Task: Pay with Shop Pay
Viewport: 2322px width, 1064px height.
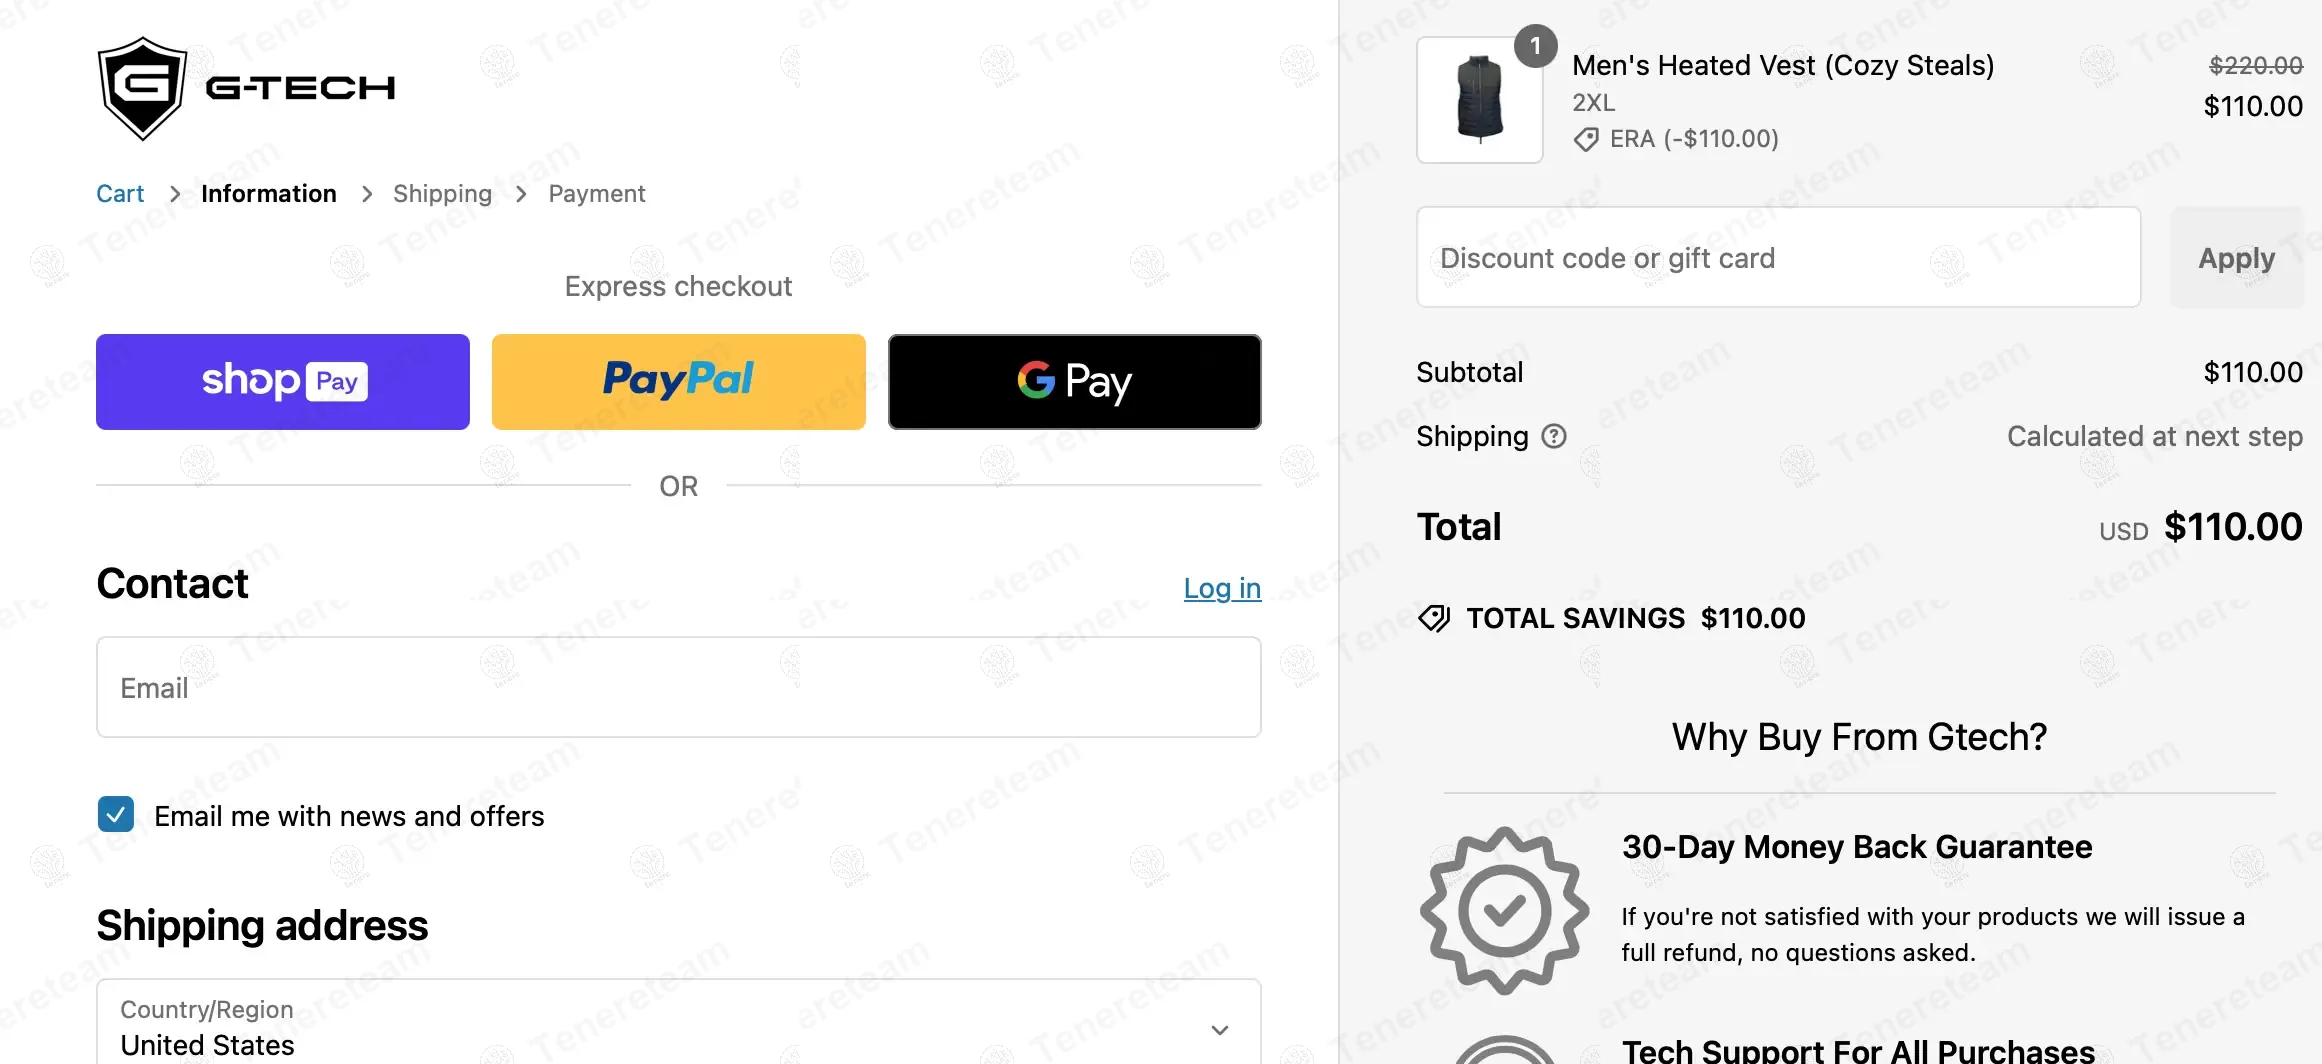Action: coord(283,382)
